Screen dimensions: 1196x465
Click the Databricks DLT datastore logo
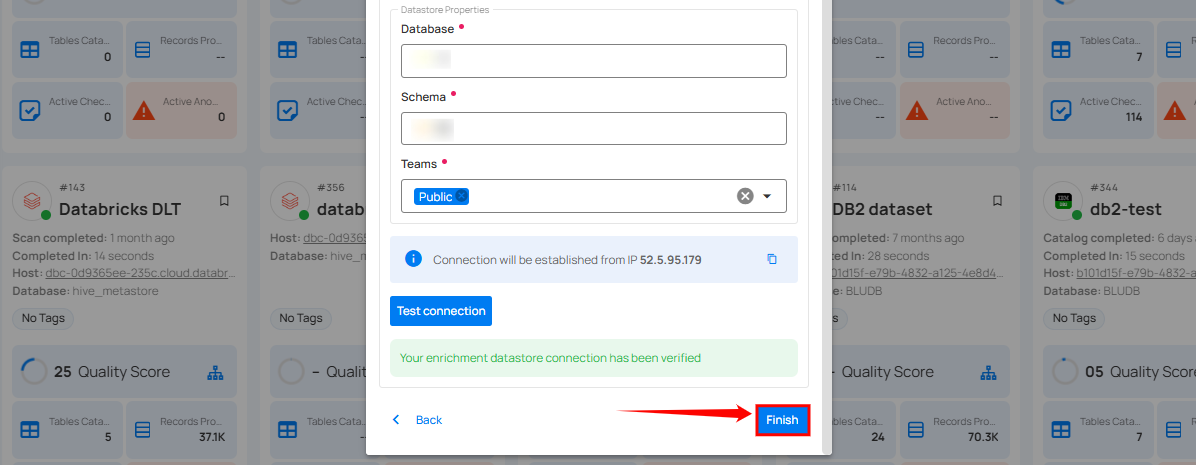pyautogui.click(x=31, y=201)
